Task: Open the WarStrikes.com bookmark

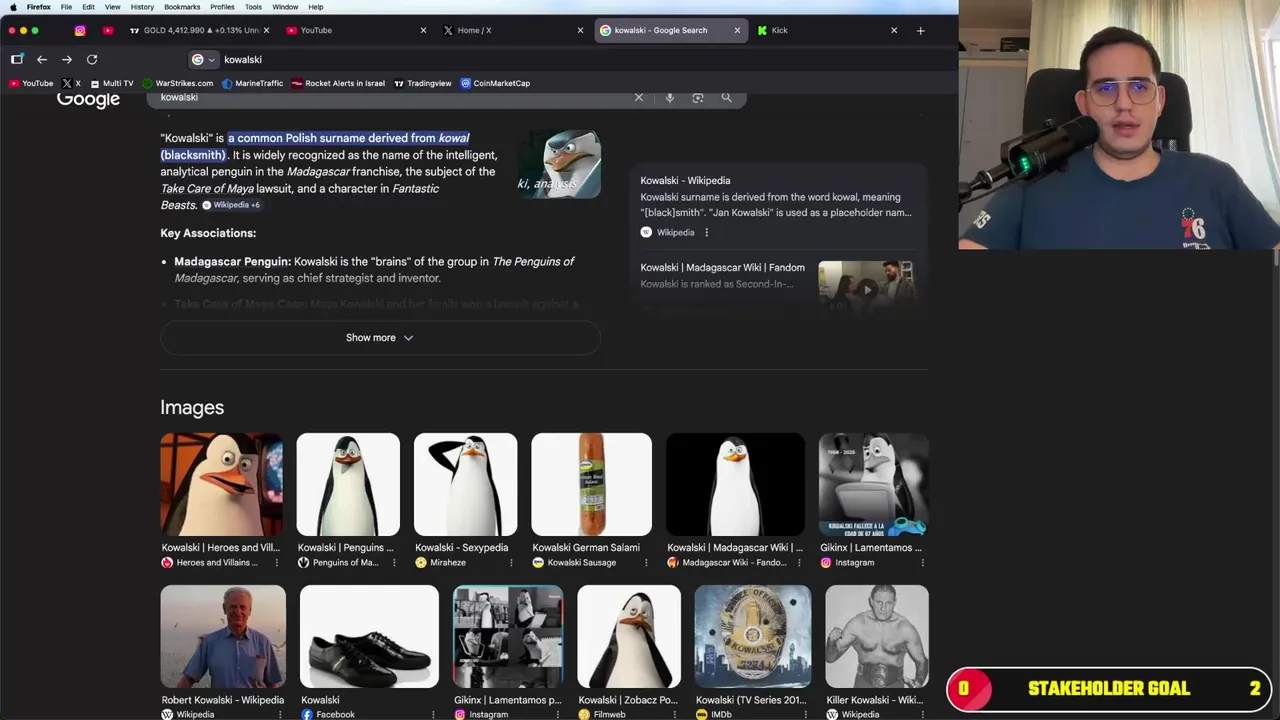Action: [177, 83]
